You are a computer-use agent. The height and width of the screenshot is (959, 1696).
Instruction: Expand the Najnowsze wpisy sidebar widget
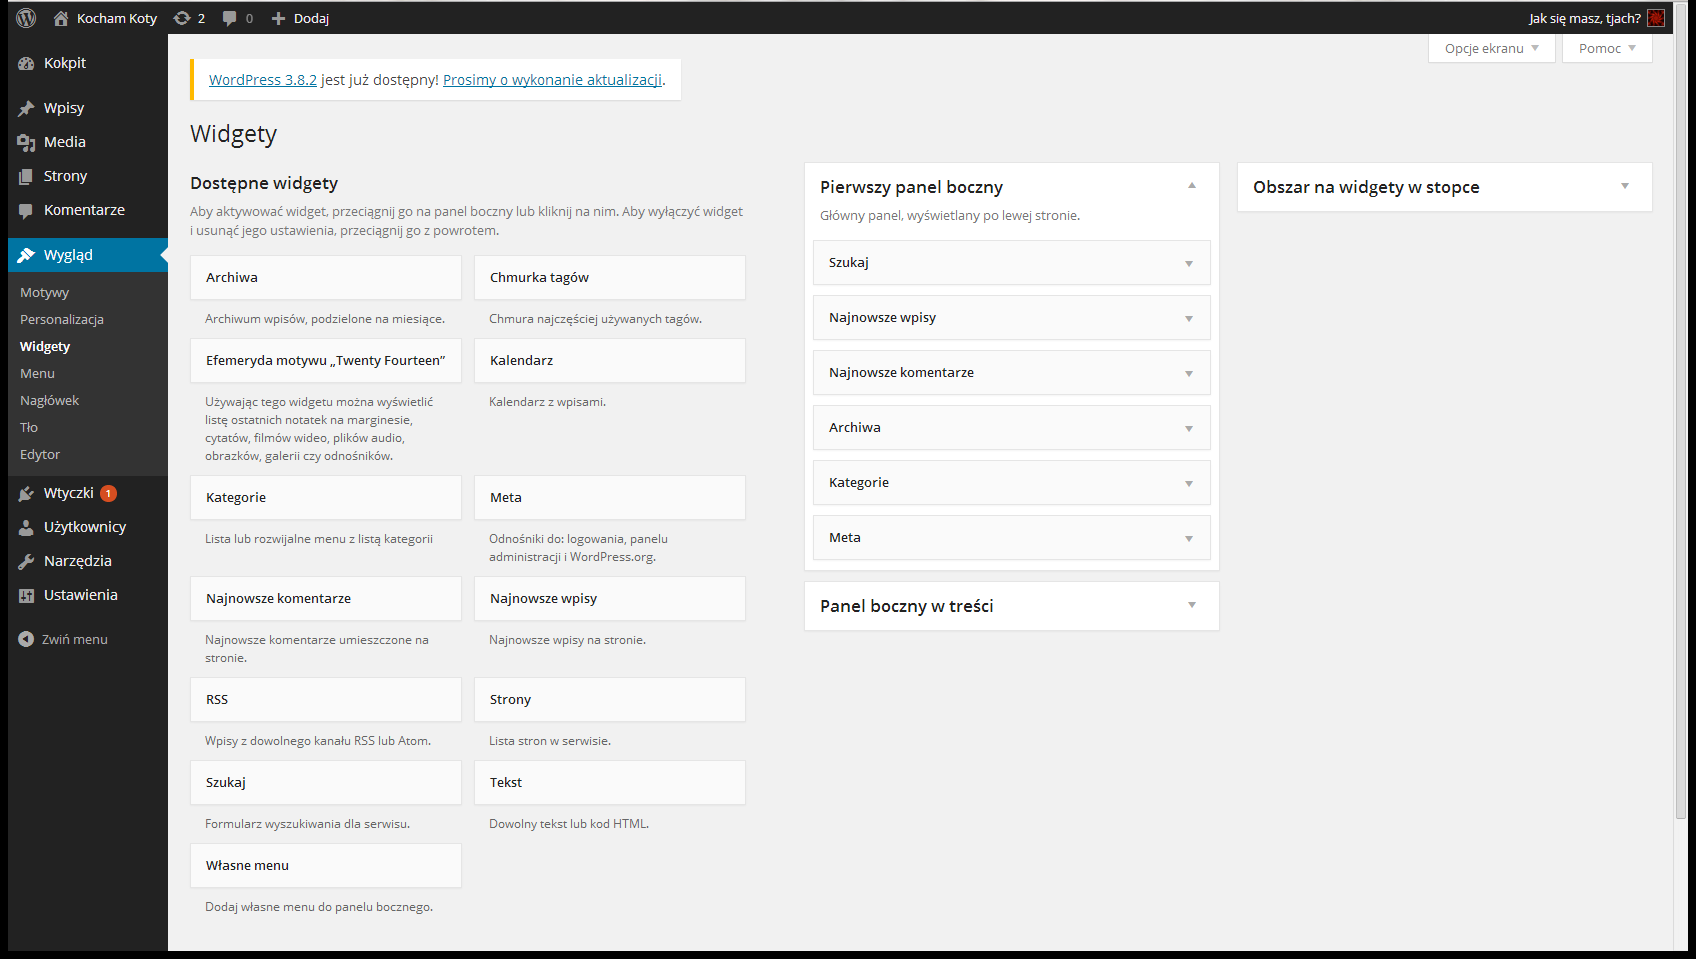point(1189,319)
